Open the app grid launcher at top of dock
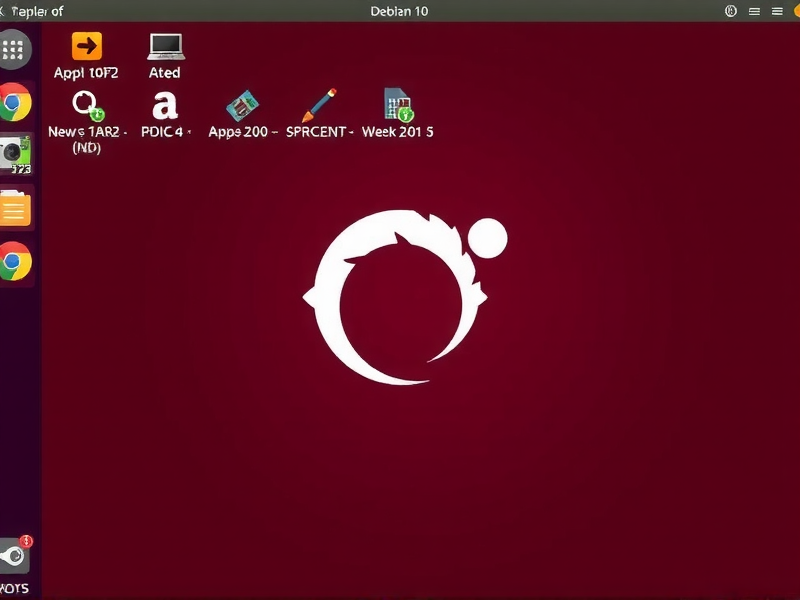This screenshot has width=800, height=600. (14, 47)
